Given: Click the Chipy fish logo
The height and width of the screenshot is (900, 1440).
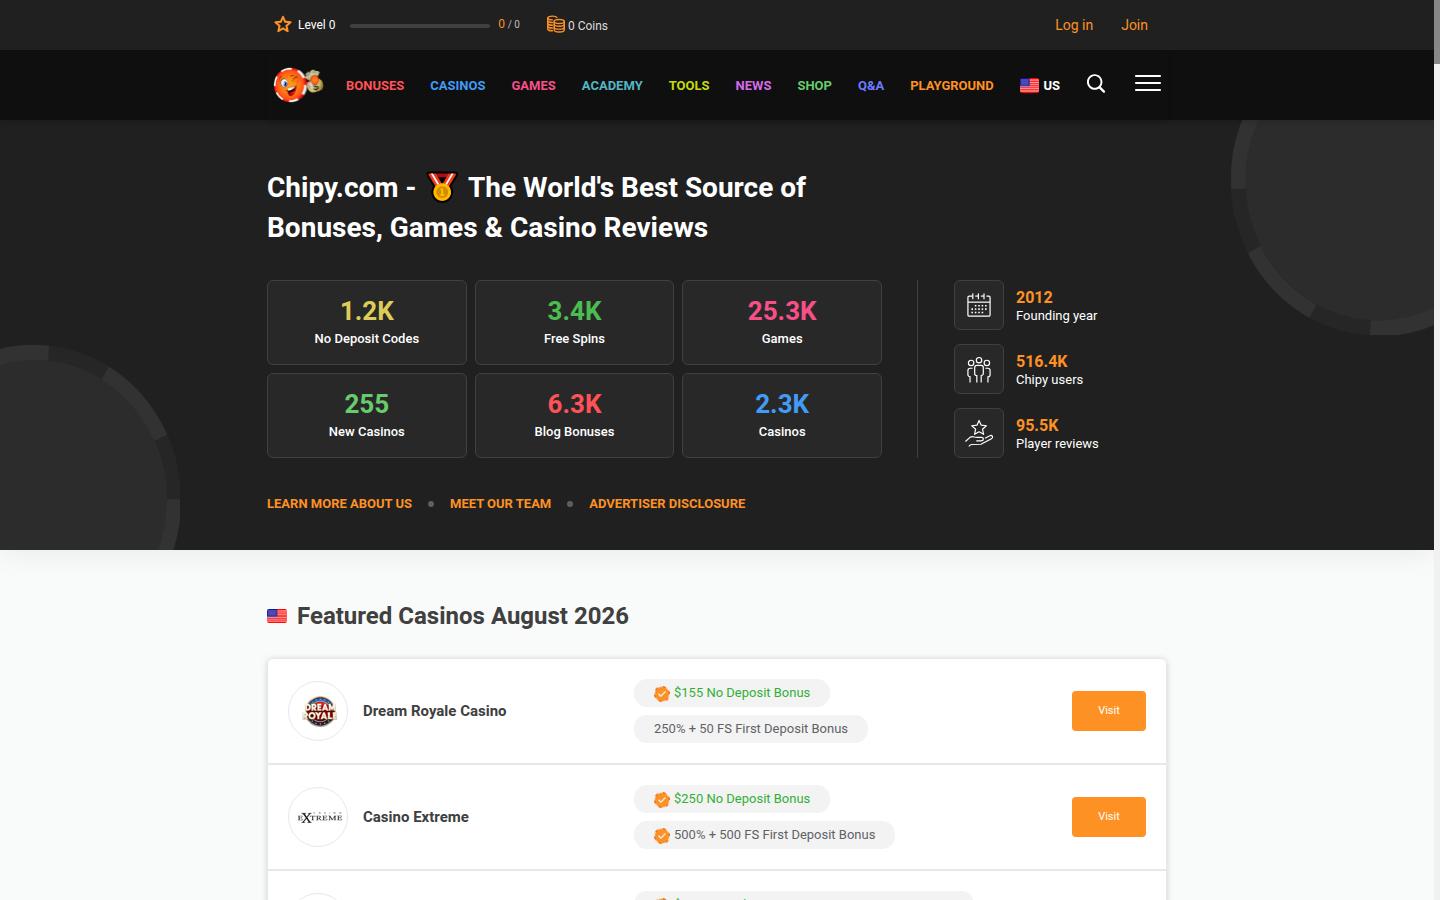Looking at the screenshot, I should point(298,84).
